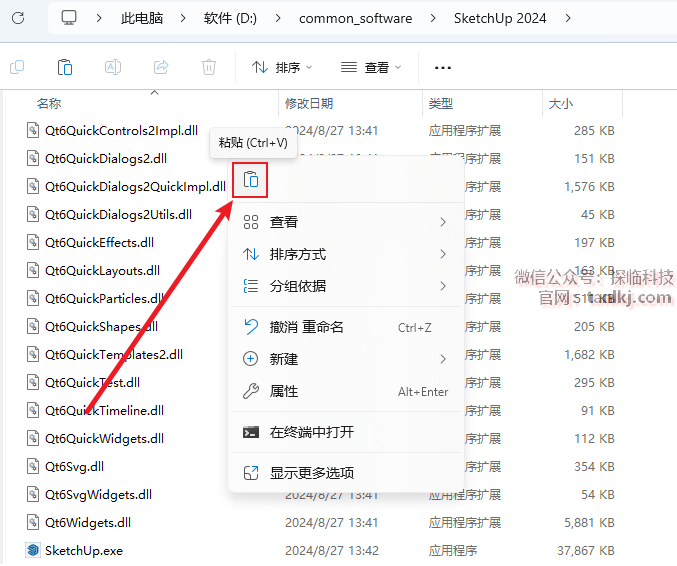The width and height of the screenshot is (677, 566).
Task: Select the file Qt6QuickDialogs2QuickImpl.dll
Action: pos(135,187)
